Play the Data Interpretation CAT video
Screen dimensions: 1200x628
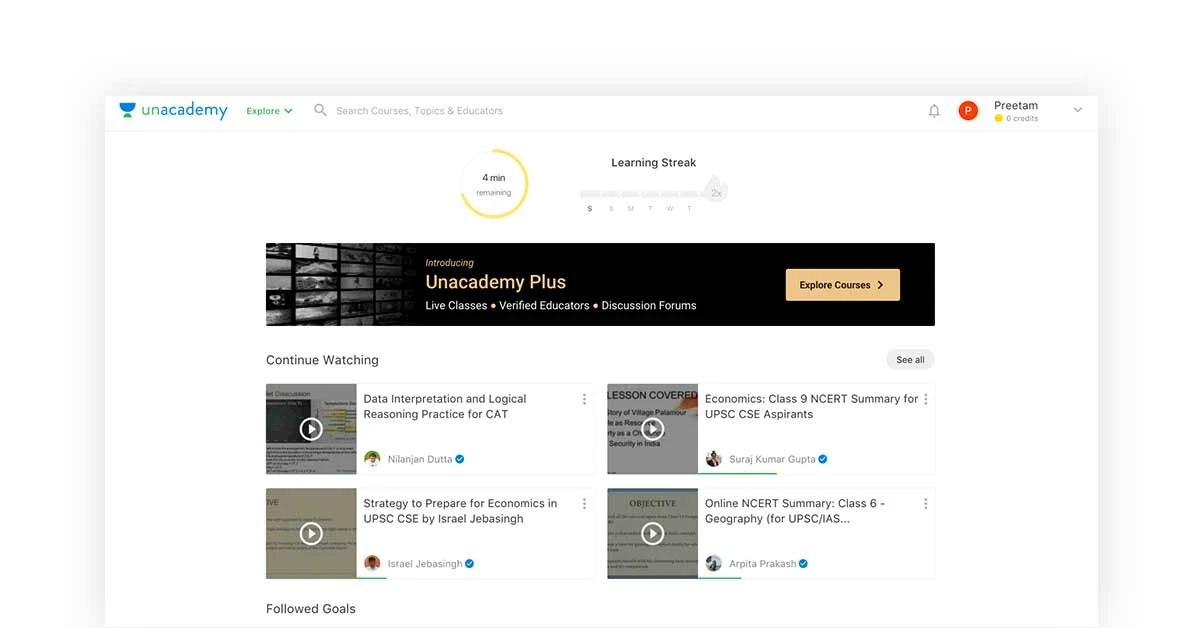coord(310,428)
